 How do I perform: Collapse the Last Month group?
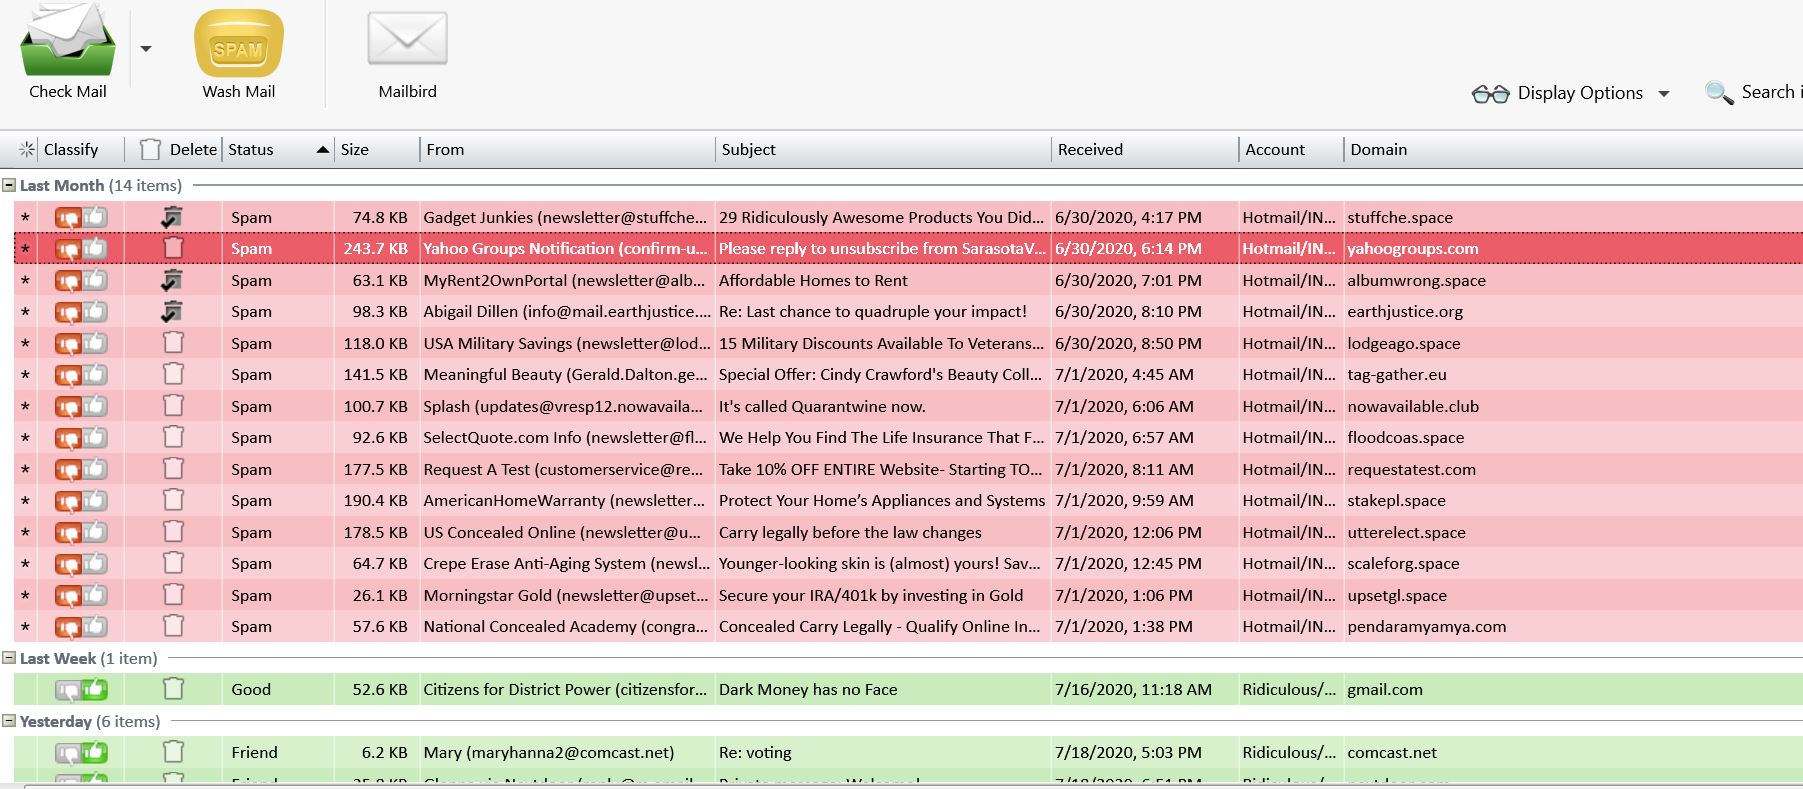pos(9,185)
